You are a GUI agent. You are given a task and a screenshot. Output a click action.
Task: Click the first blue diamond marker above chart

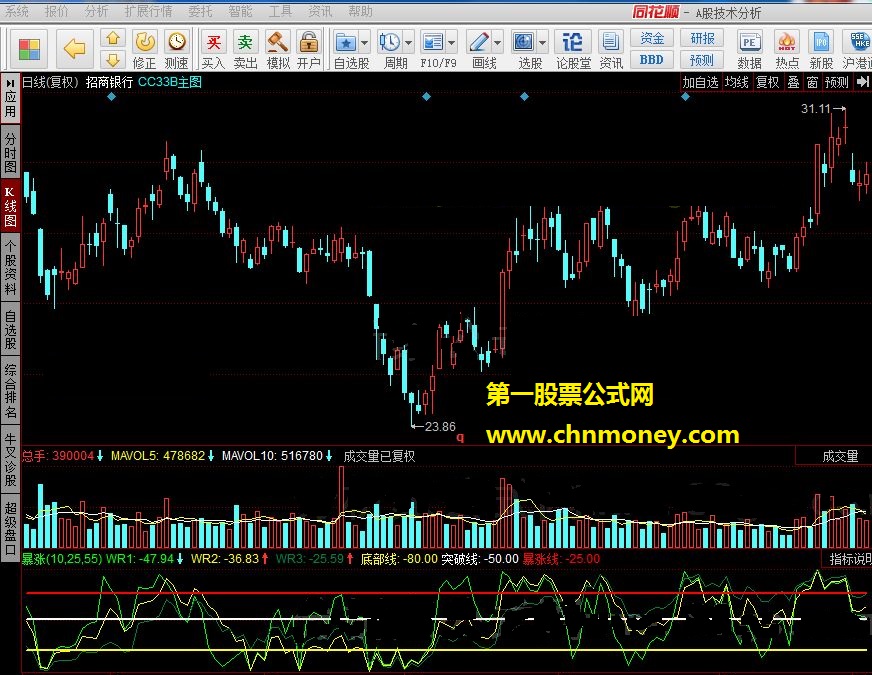[x=112, y=96]
